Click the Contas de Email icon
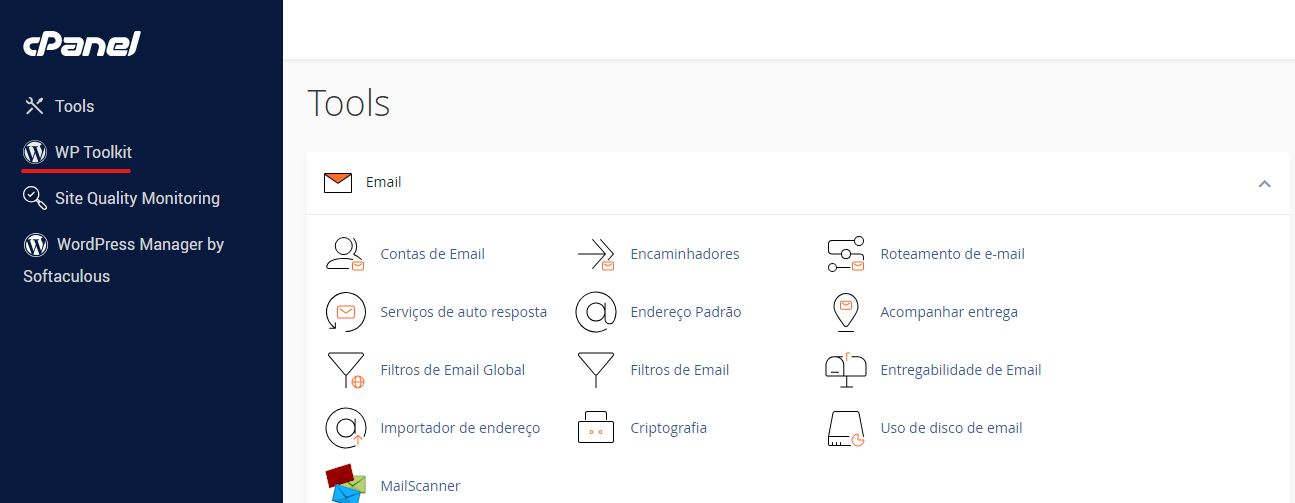 tap(346, 254)
